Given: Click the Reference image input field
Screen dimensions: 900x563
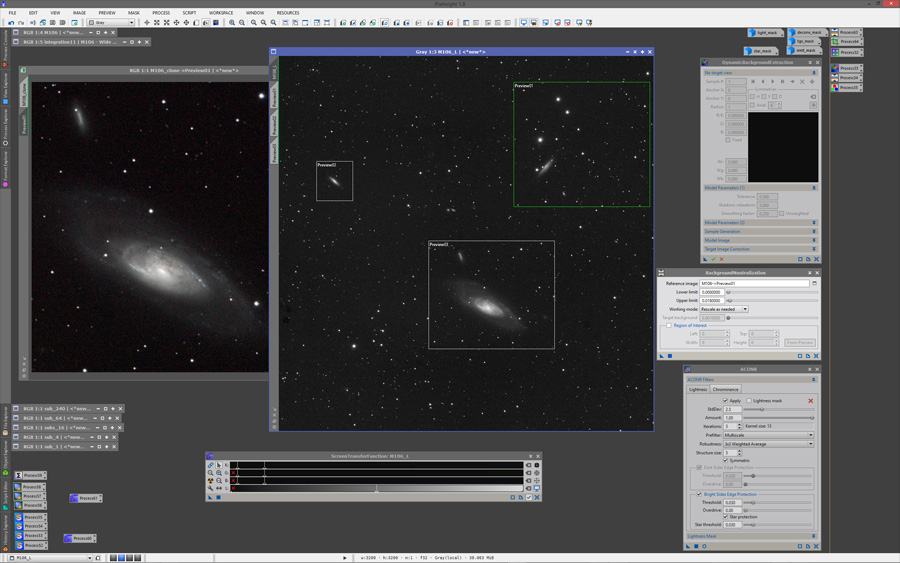Looking at the screenshot, I should 754,283.
